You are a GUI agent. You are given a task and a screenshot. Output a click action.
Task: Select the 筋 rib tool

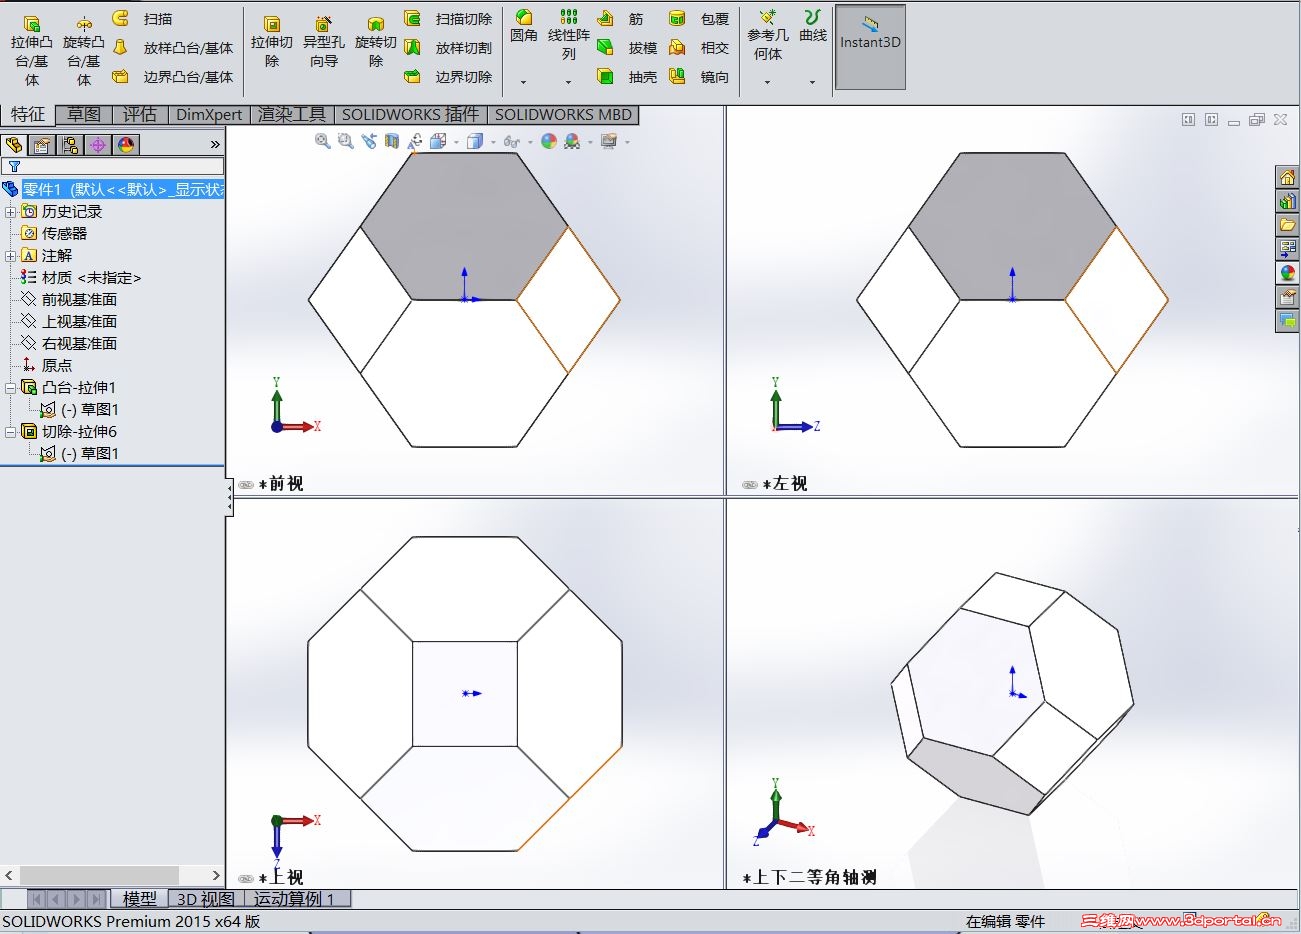tap(621, 19)
